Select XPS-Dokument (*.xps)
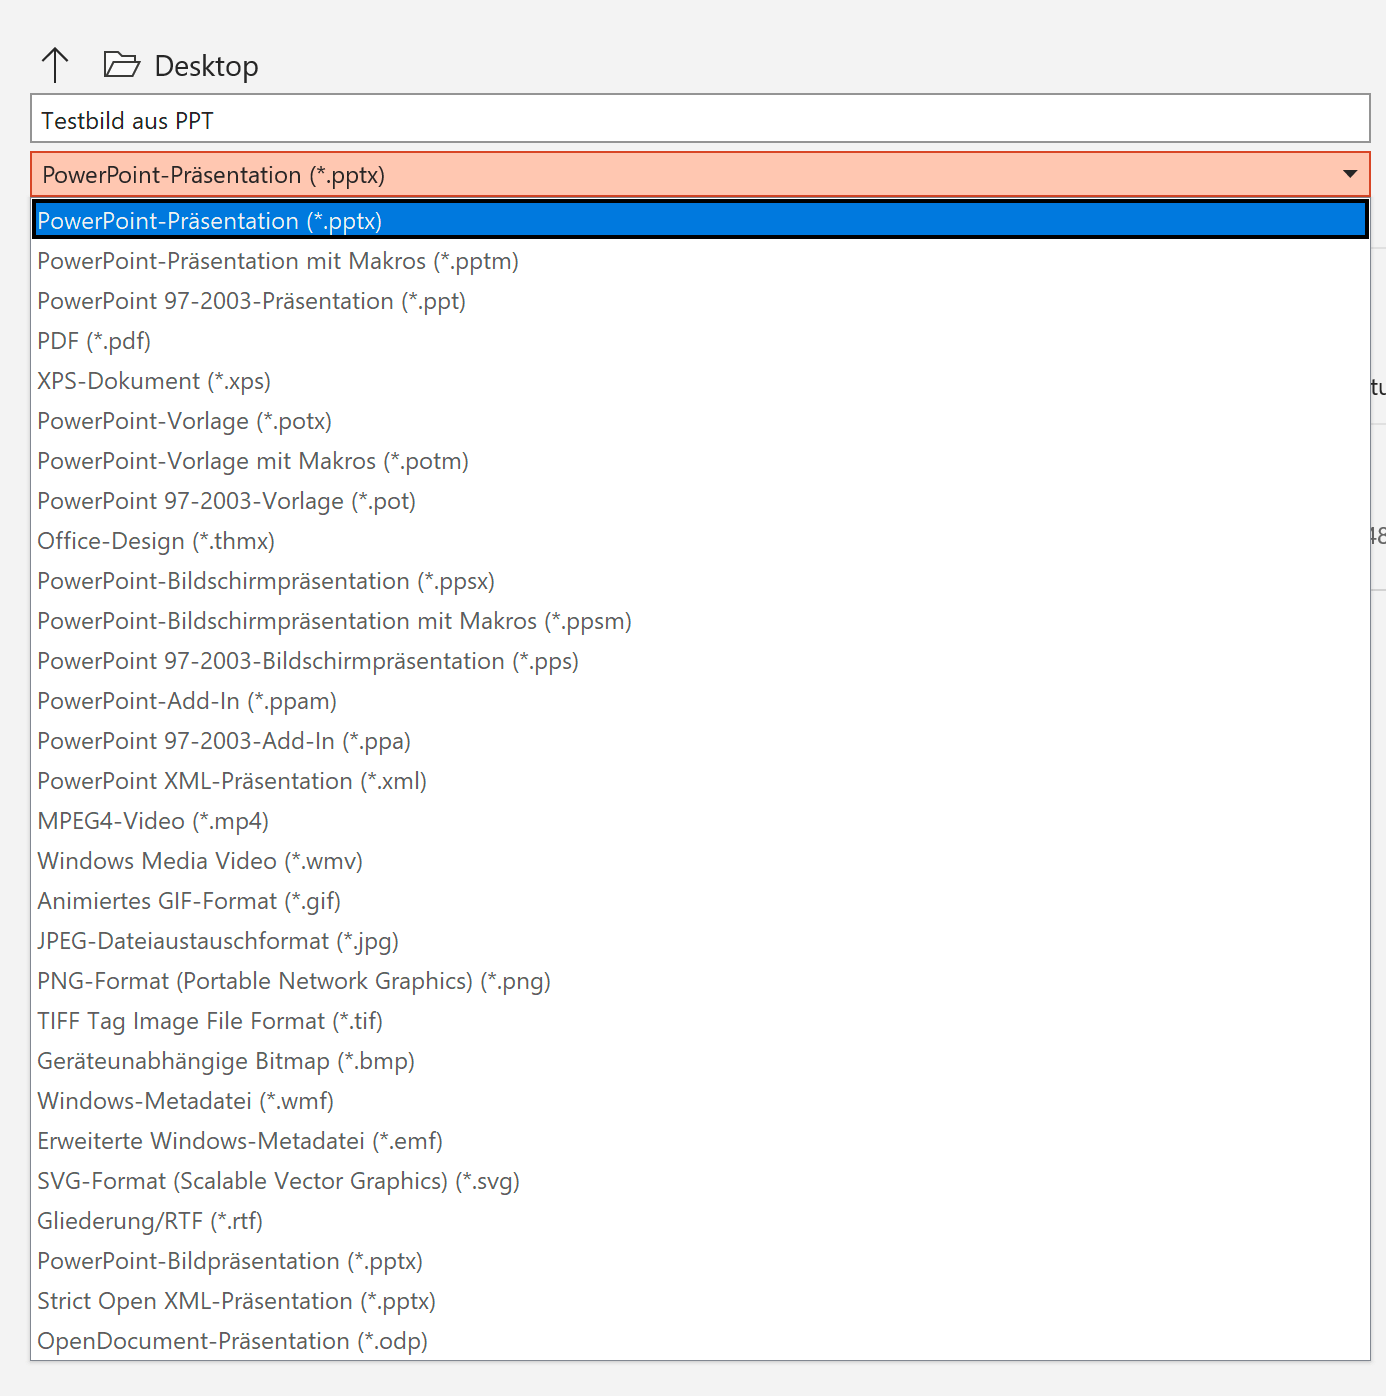 pyautogui.click(x=700, y=381)
